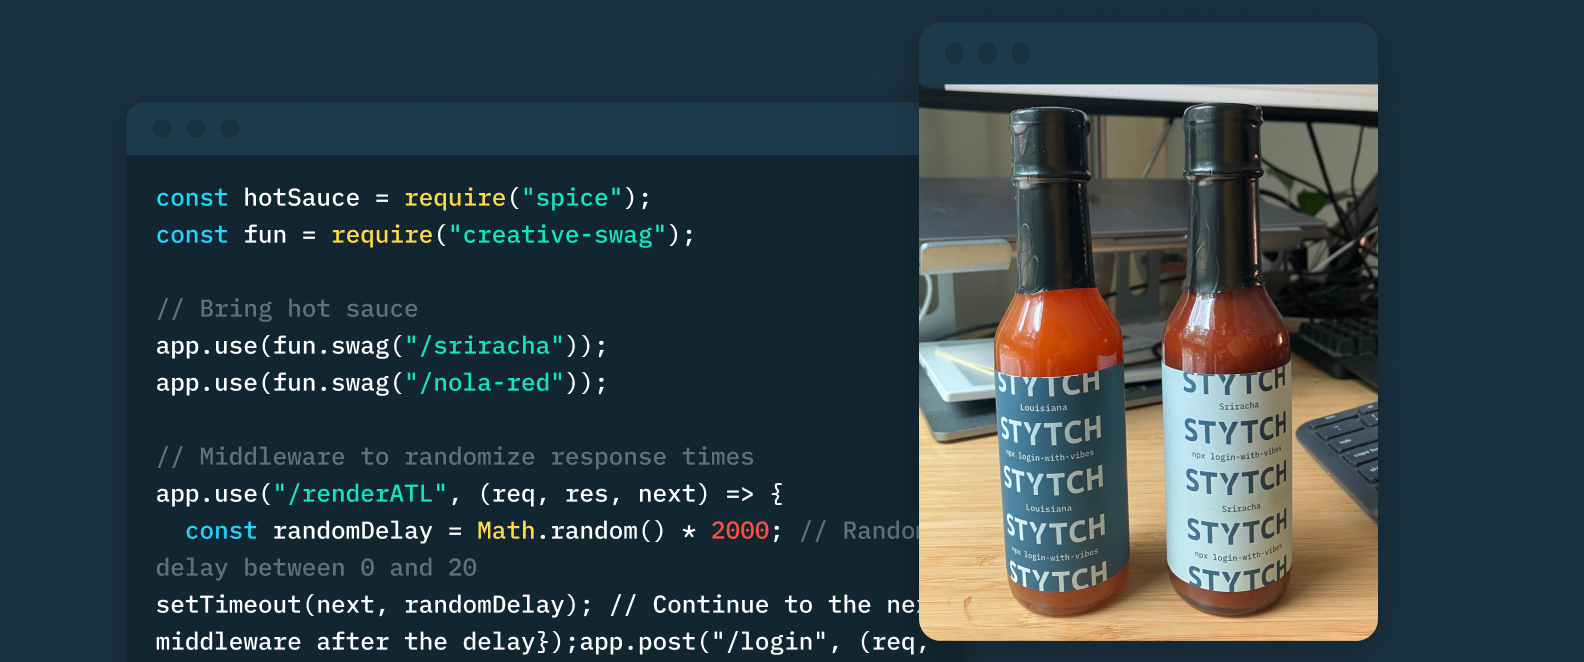Viewport: 1584px width, 662px height.
Task: Click the setTimeout(next, randomDelay) call
Action: point(374,605)
